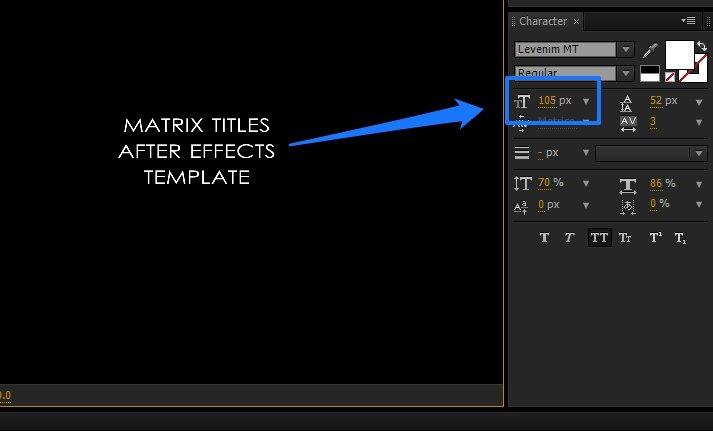Swap the fill and stroke colors
The height and width of the screenshot is (431, 713).
click(702, 45)
